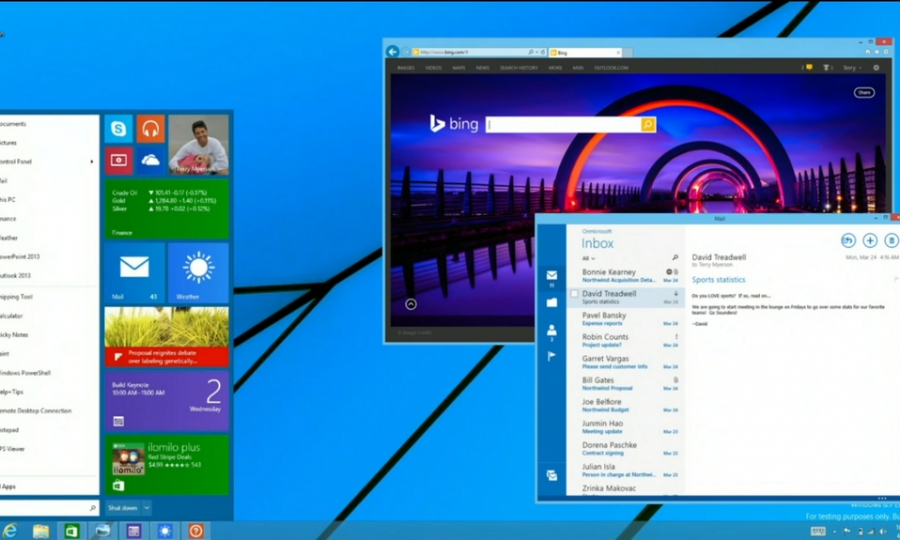
Task: Click the accounts icon at Mail sidebar bottom
Action: pos(552,475)
